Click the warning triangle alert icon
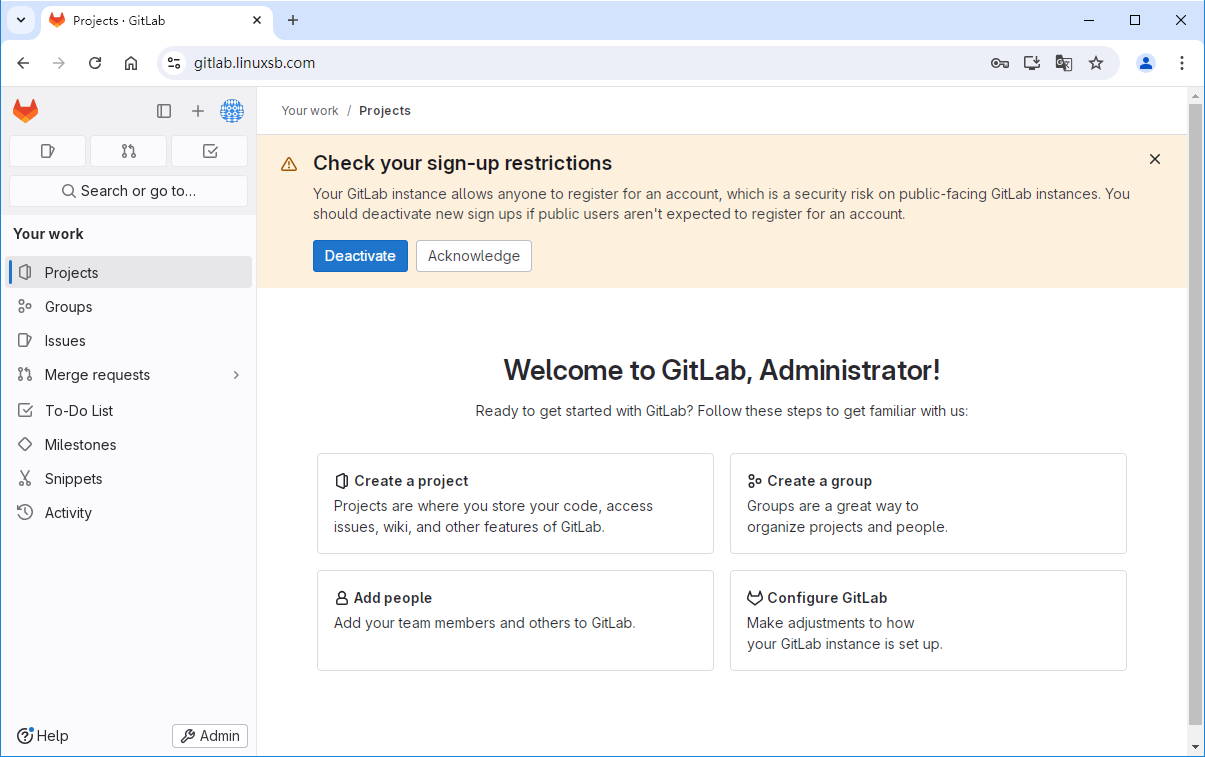 coord(289,164)
